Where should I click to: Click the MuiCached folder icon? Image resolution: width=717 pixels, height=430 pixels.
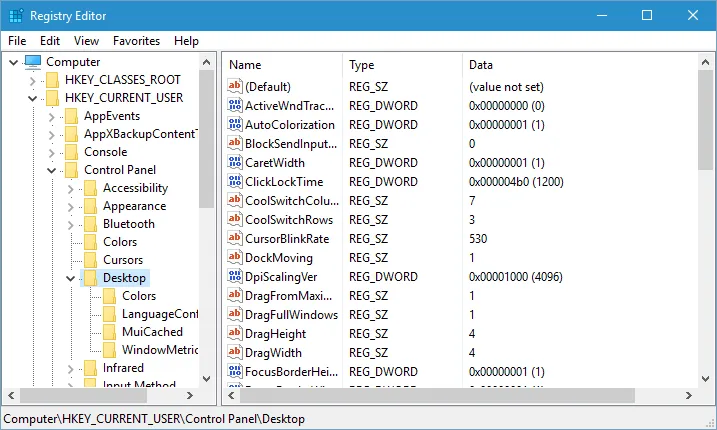click(109, 332)
